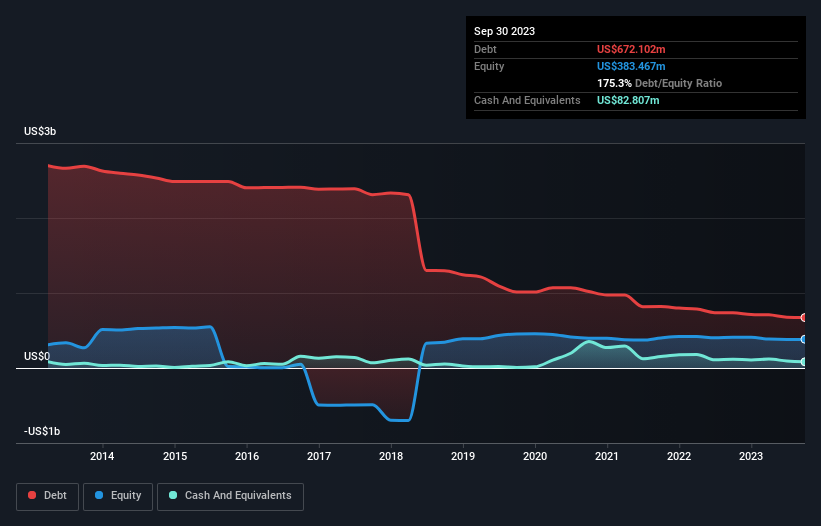
Task: Click the 175.3% Debt/Equity Ratio text
Action: 659,83
